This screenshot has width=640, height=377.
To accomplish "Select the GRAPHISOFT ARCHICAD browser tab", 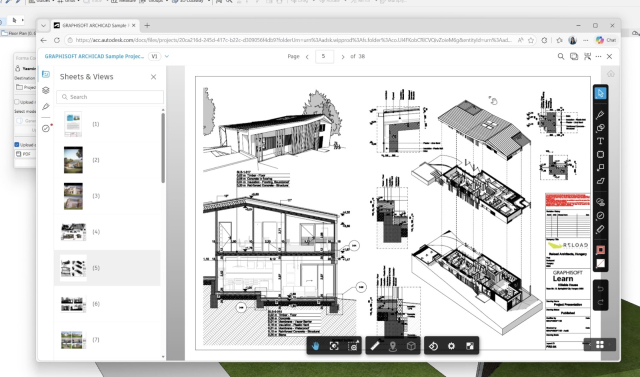I will tap(95, 25).
